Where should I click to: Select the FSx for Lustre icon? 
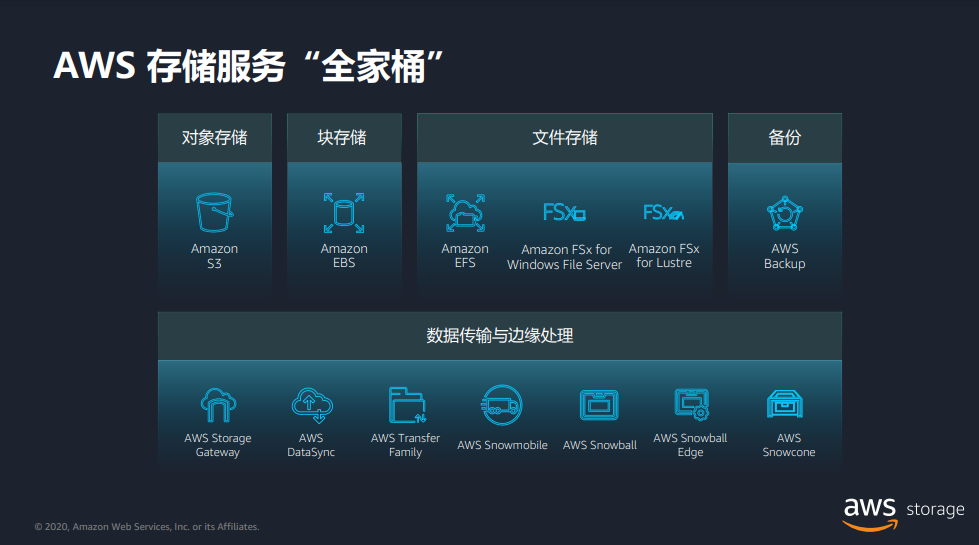[663, 212]
